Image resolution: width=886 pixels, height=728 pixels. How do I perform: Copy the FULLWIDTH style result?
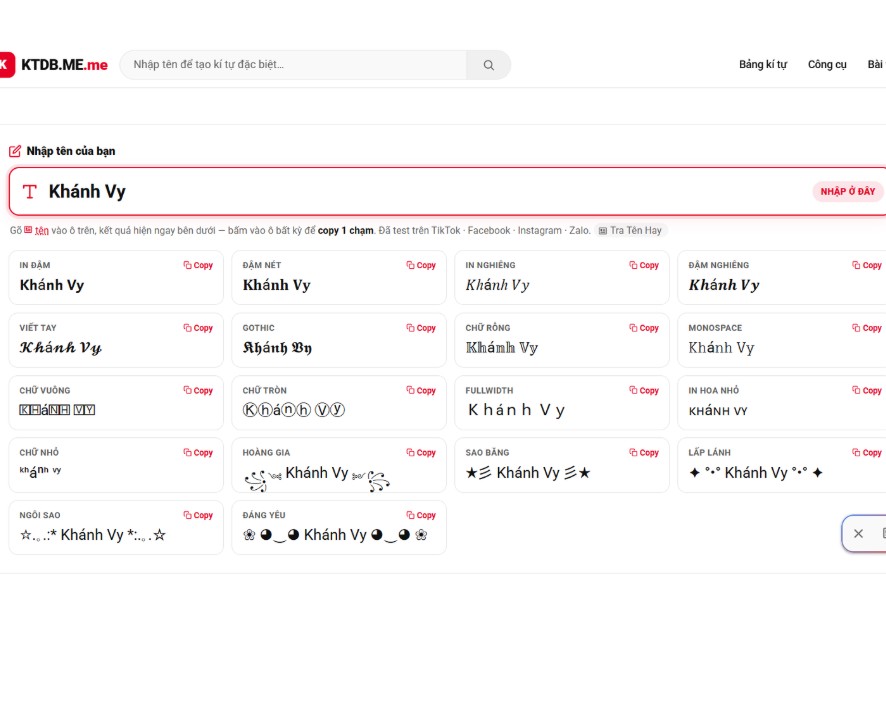[644, 391]
